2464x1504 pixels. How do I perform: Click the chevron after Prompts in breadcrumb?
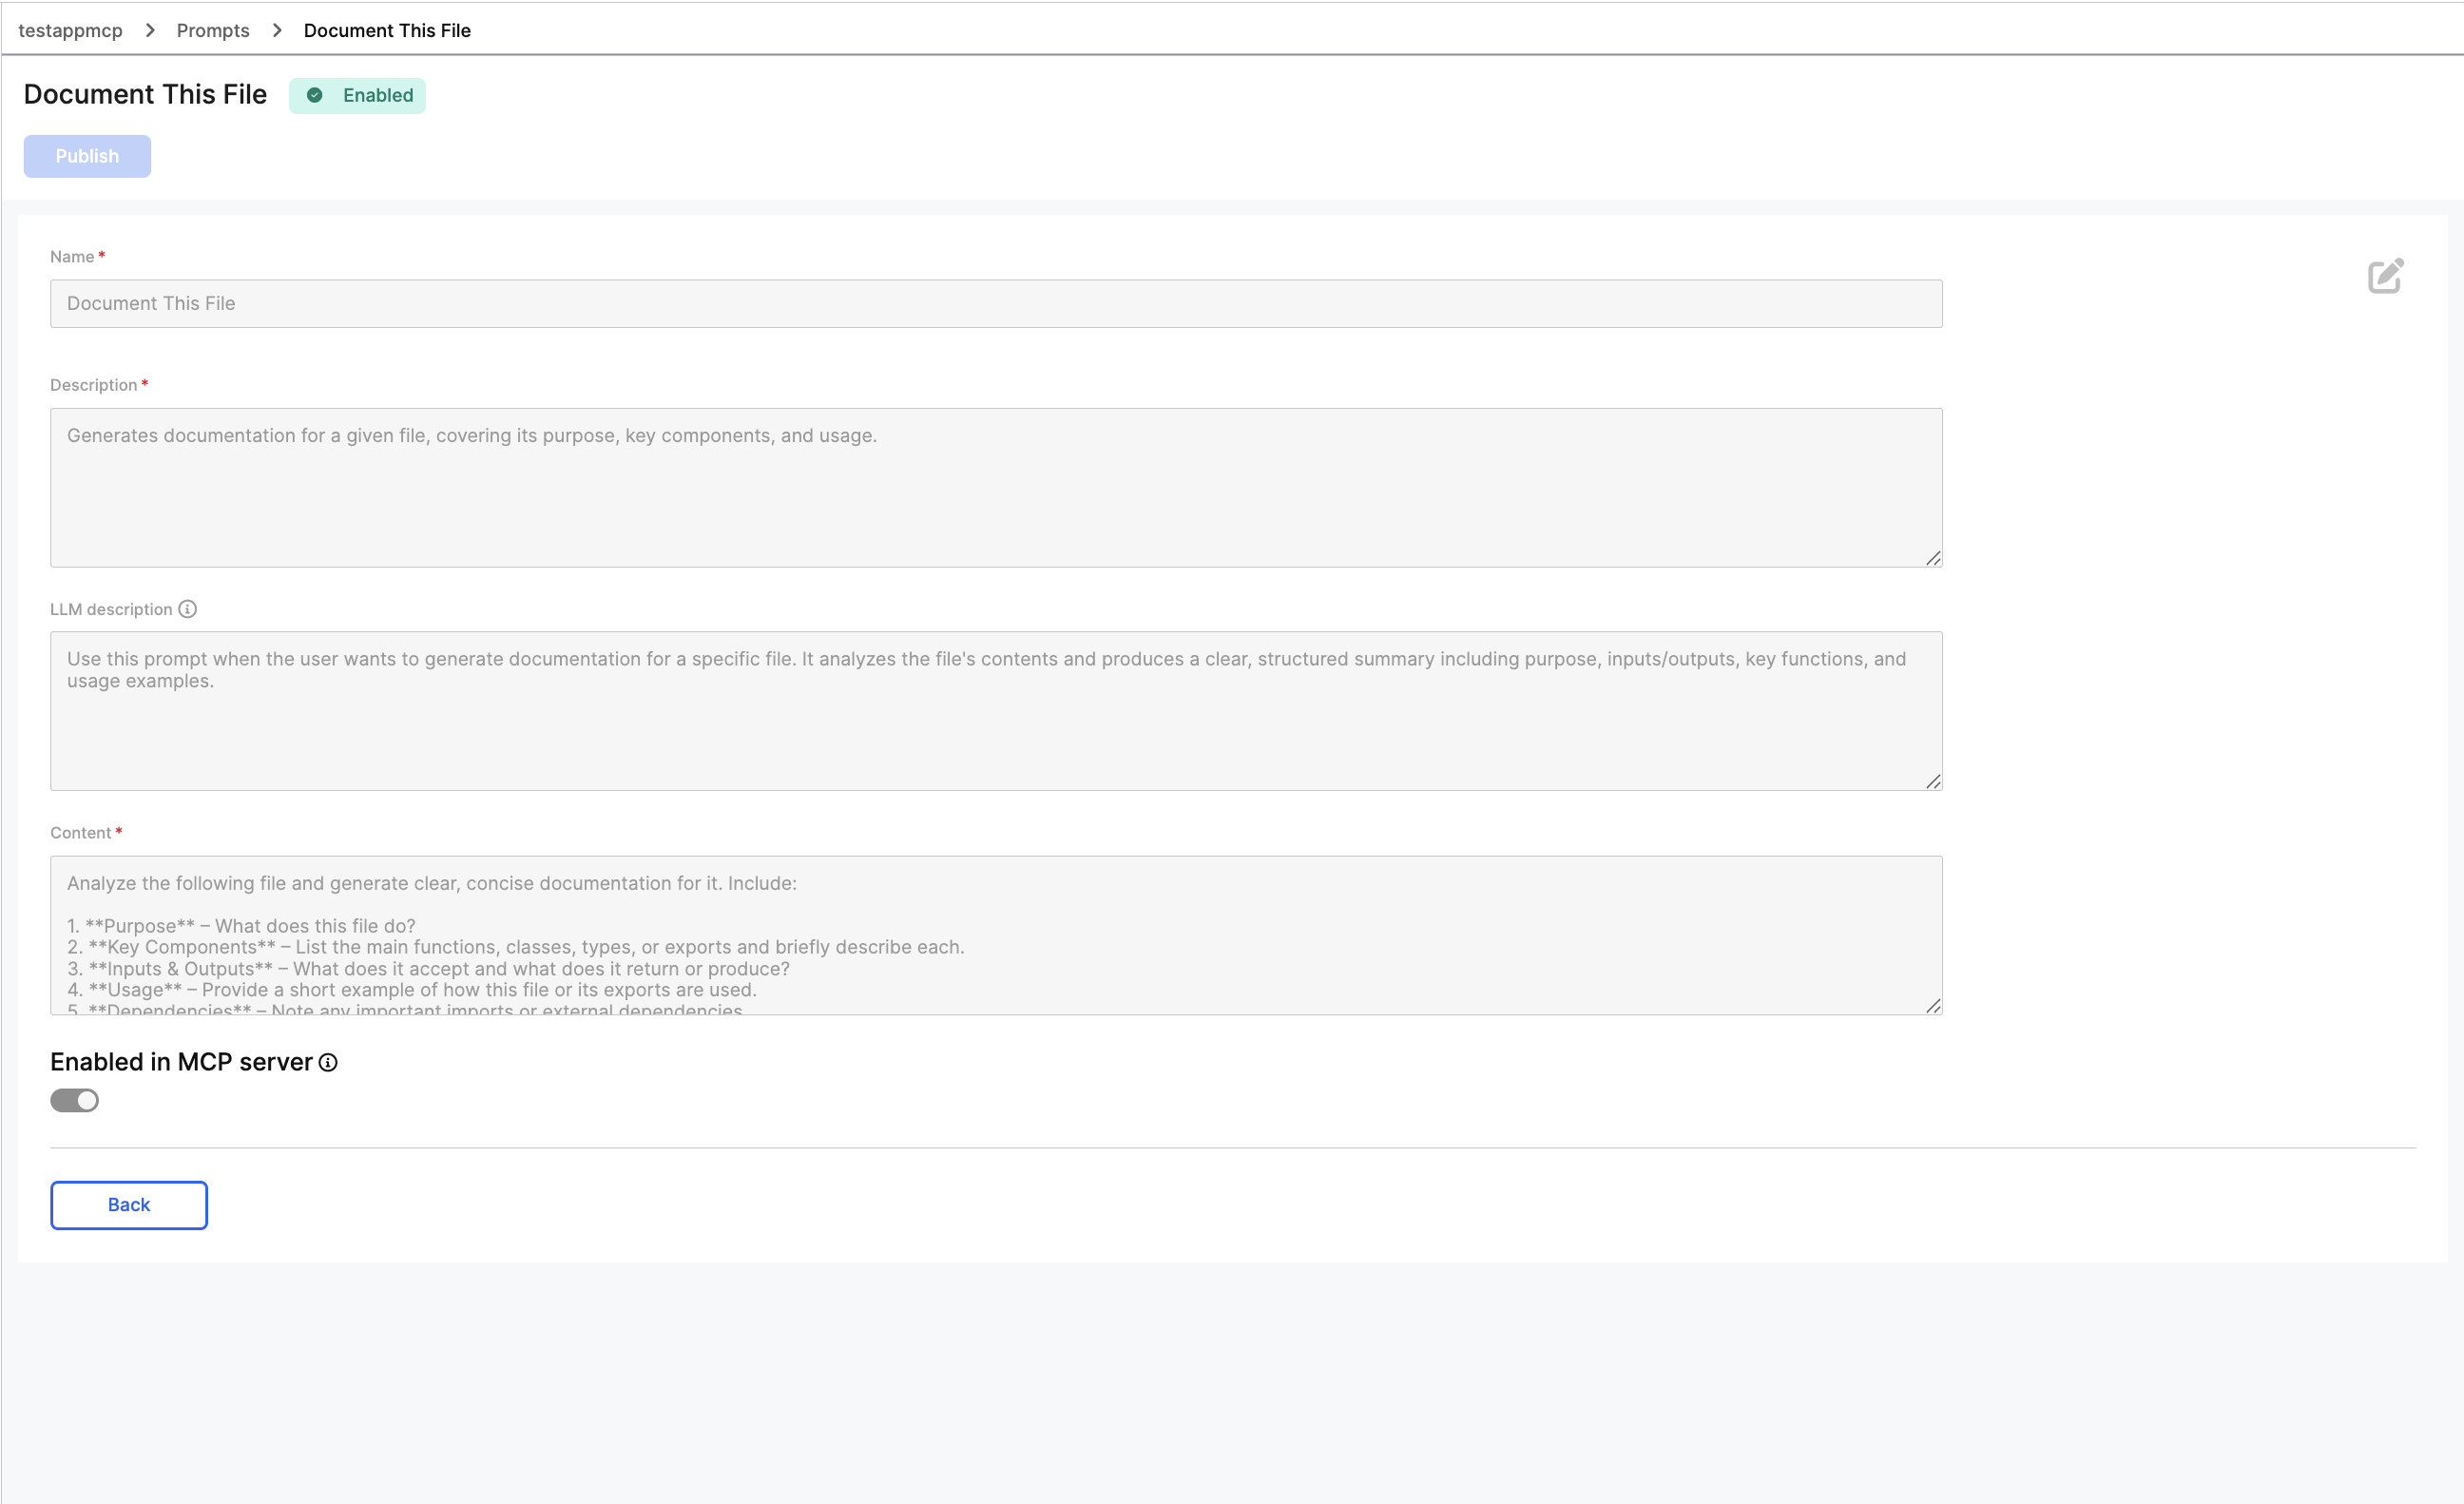click(277, 30)
